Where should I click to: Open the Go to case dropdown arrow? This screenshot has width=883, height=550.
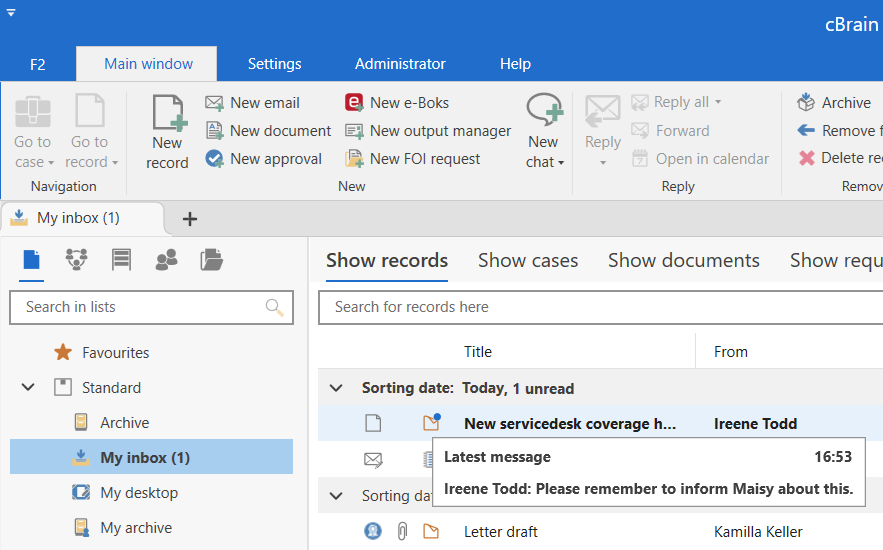click(51, 163)
